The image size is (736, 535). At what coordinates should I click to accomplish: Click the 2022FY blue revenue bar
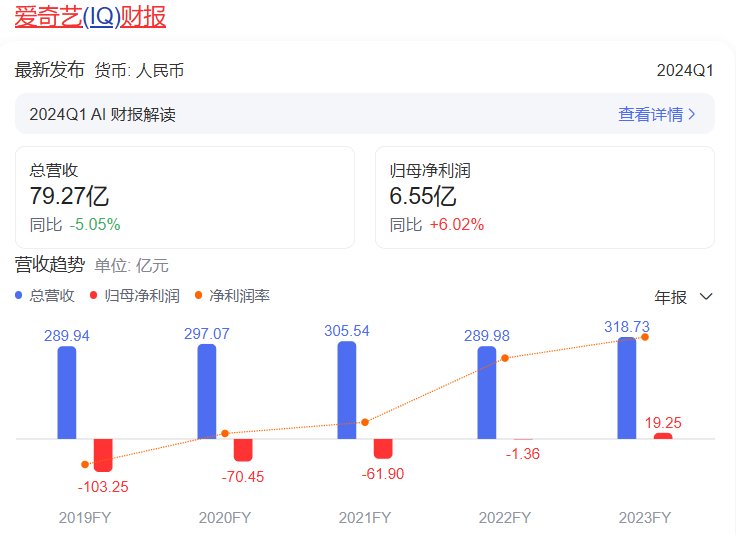tap(487, 393)
